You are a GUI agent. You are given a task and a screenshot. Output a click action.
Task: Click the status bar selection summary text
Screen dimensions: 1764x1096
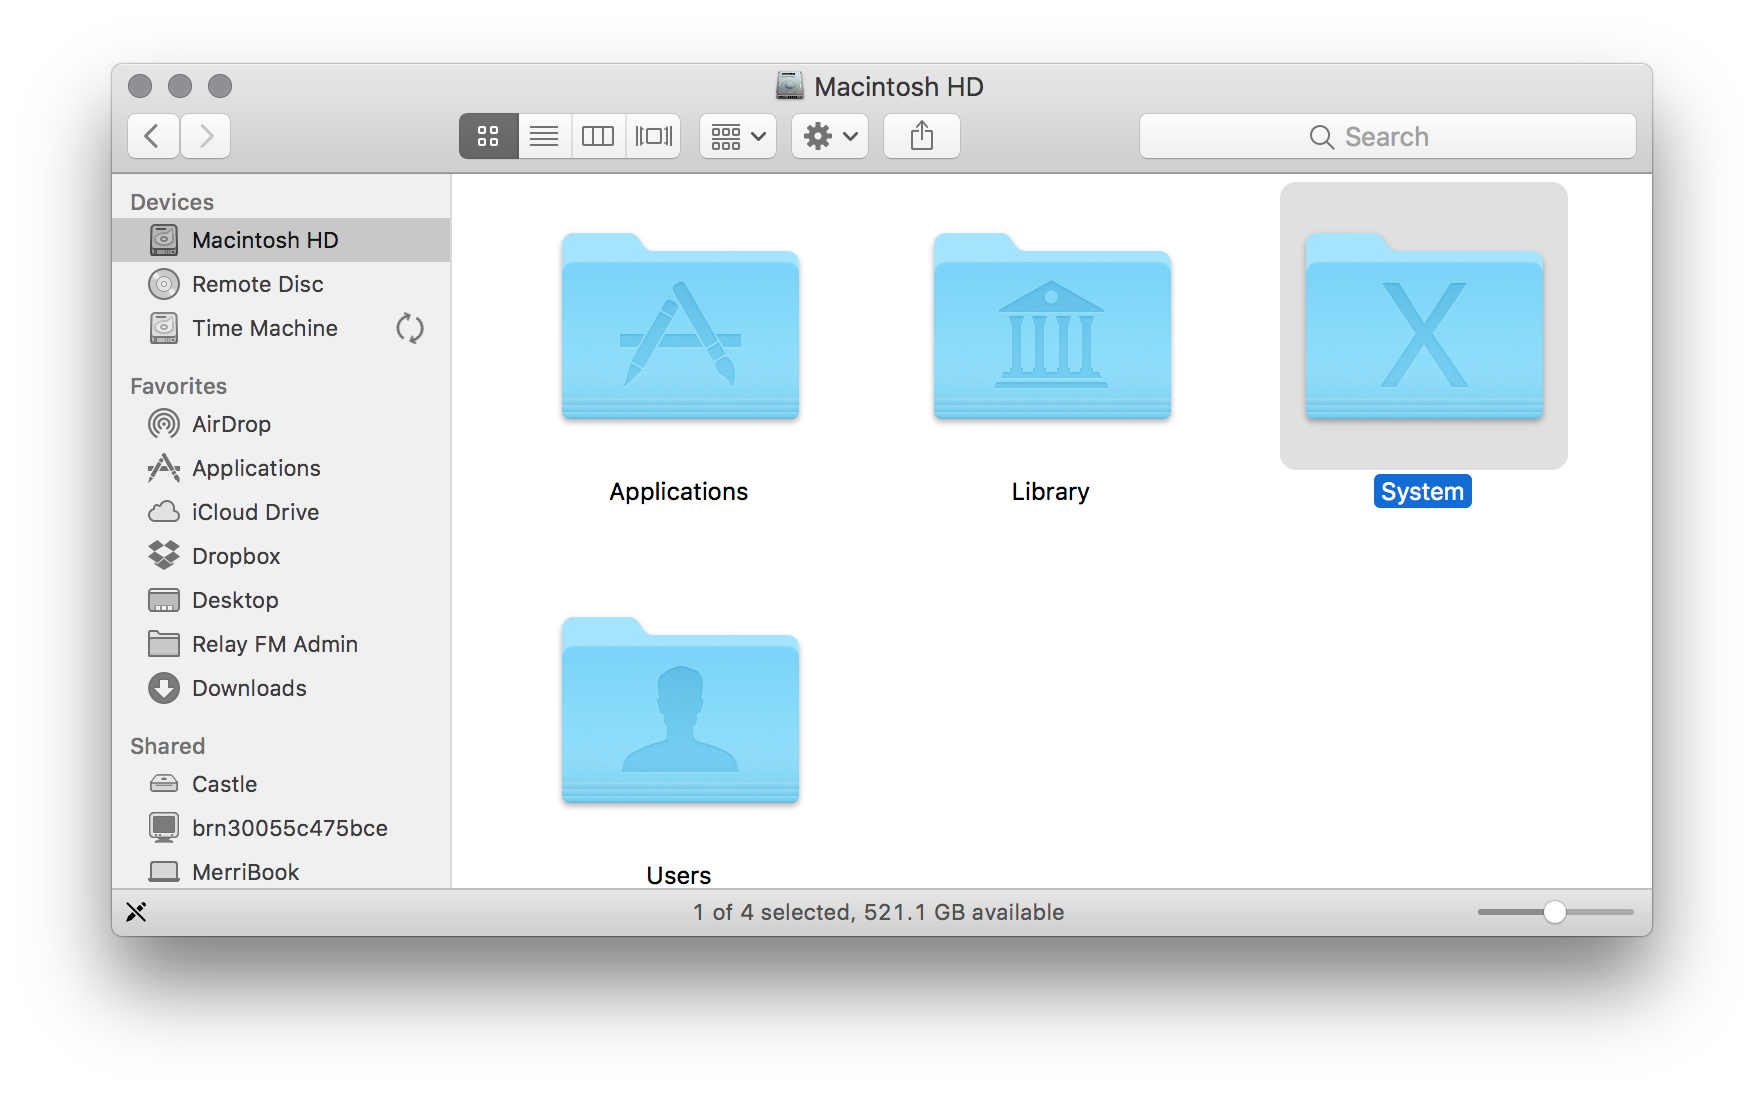(879, 912)
